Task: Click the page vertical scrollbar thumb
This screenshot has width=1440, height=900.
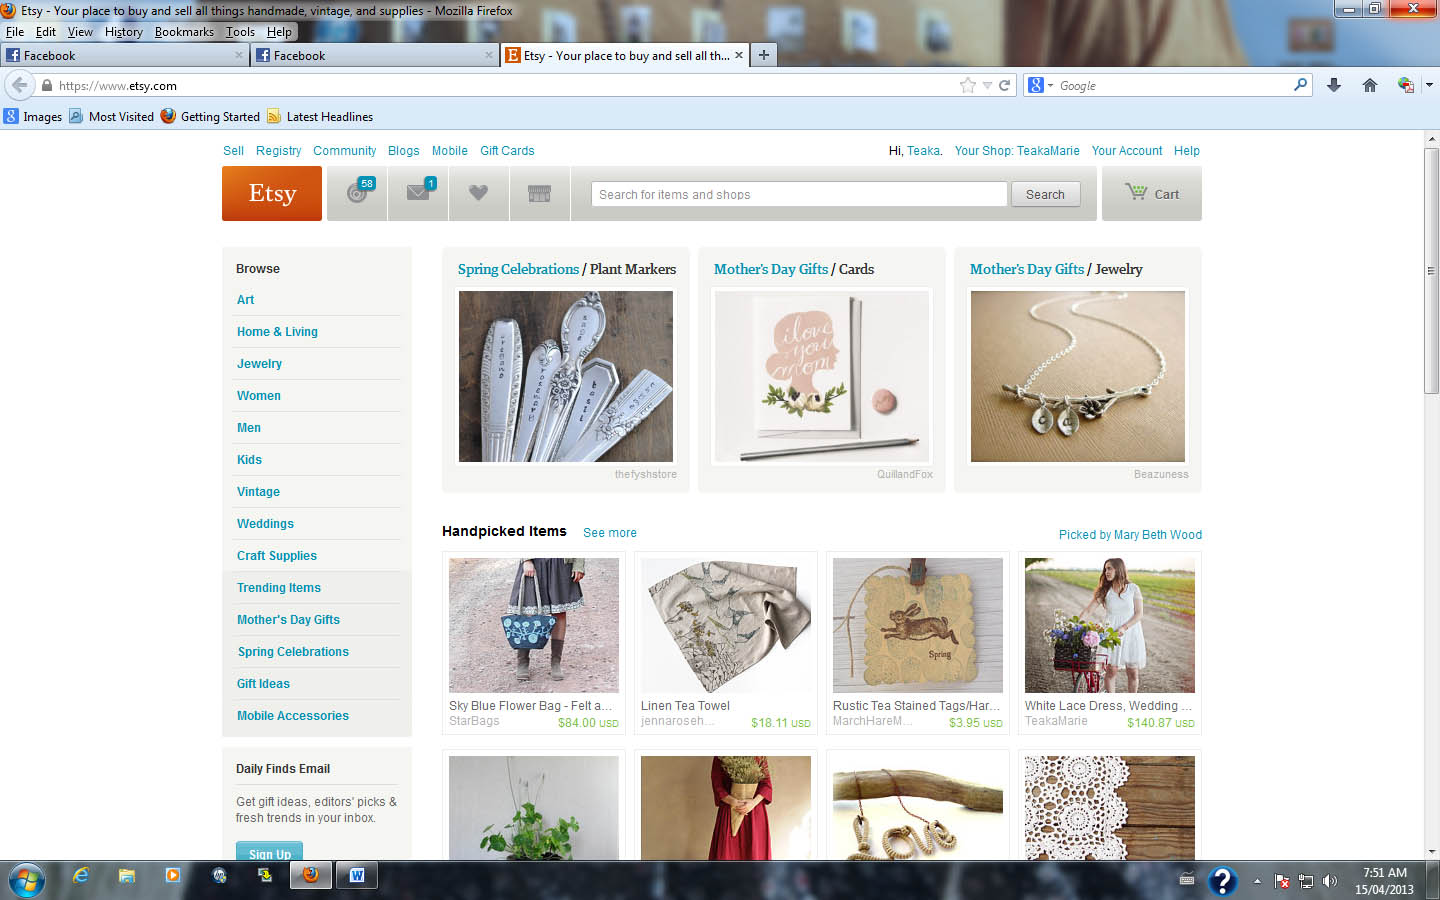Action: 1432,270
